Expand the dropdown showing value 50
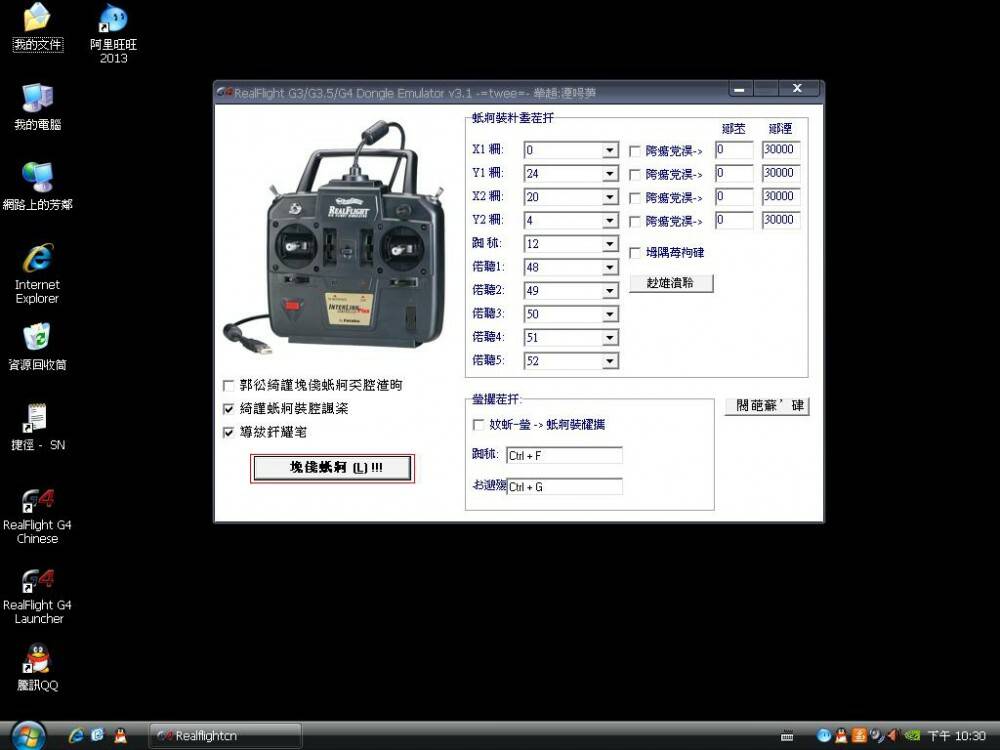 click(610, 314)
